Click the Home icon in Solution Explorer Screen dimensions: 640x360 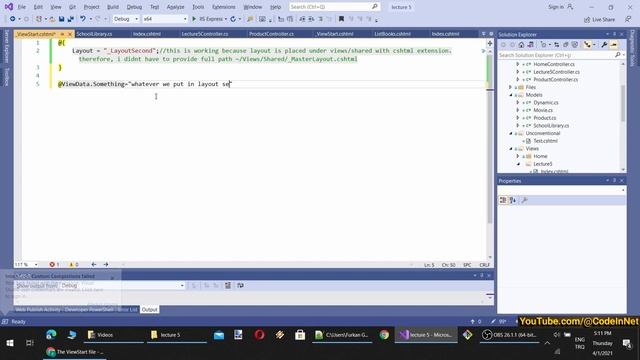coord(521,44)
